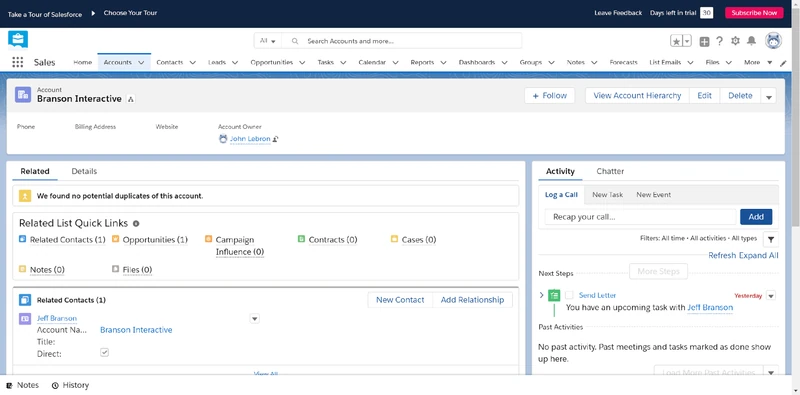800x395 pixels.
Task: Expand the Accounts tab dropdown arrow
Action: click(x=141, y=63)
